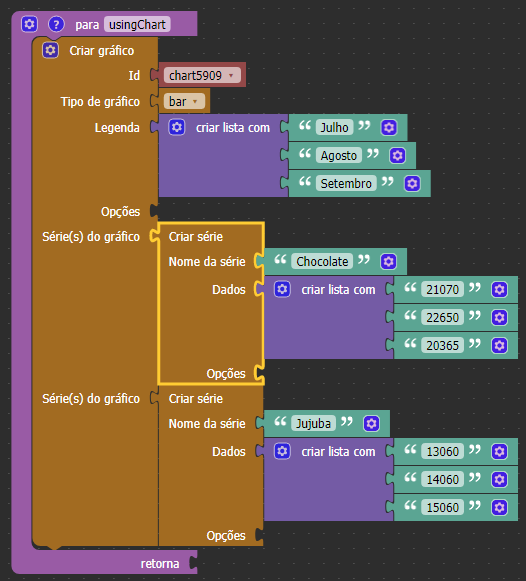The image size is (526, 581).
Task: Click gear on Jujuba Dados criar lista block
Action: pos(282,452)
